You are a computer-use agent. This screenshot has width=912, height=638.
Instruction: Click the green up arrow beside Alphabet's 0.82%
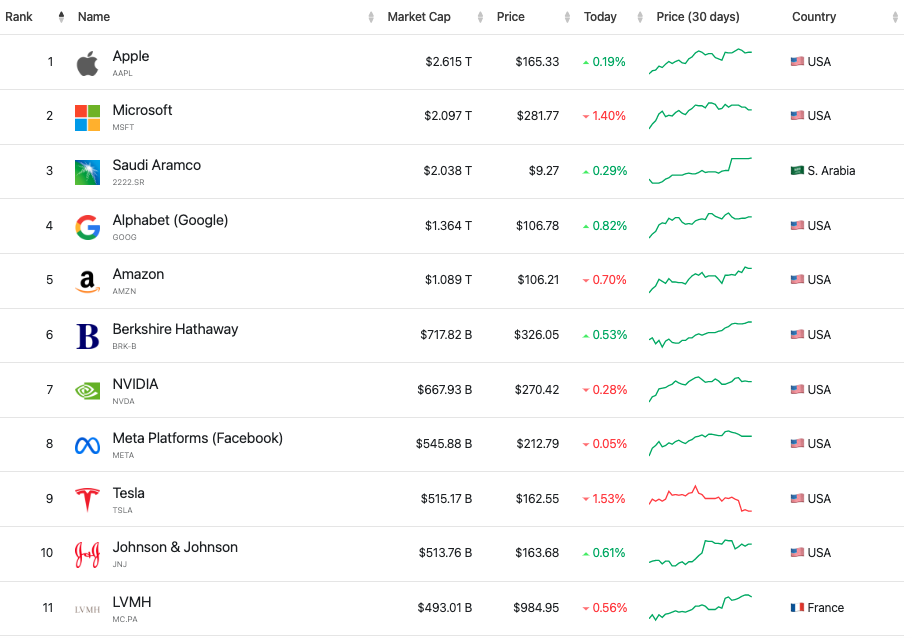[586, 226]
